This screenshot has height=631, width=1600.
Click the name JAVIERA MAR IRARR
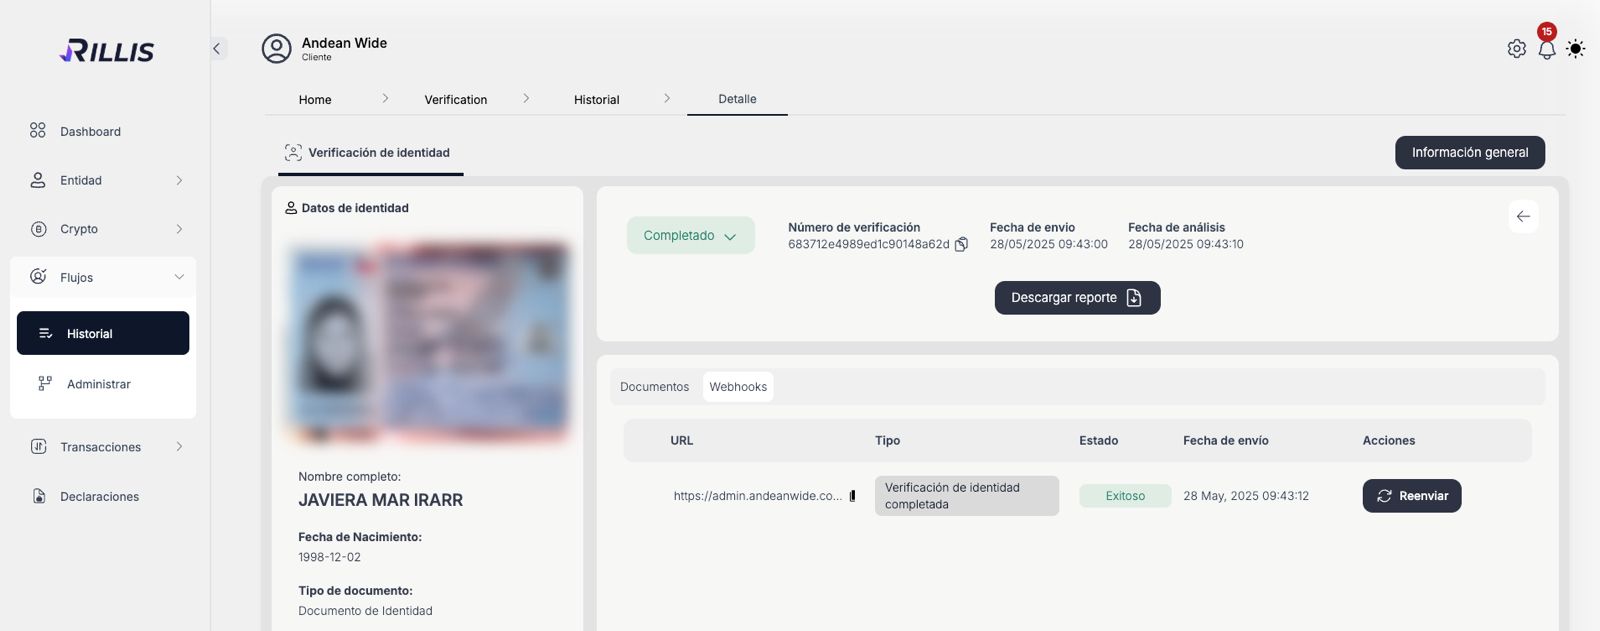click(x=381, y=500)
